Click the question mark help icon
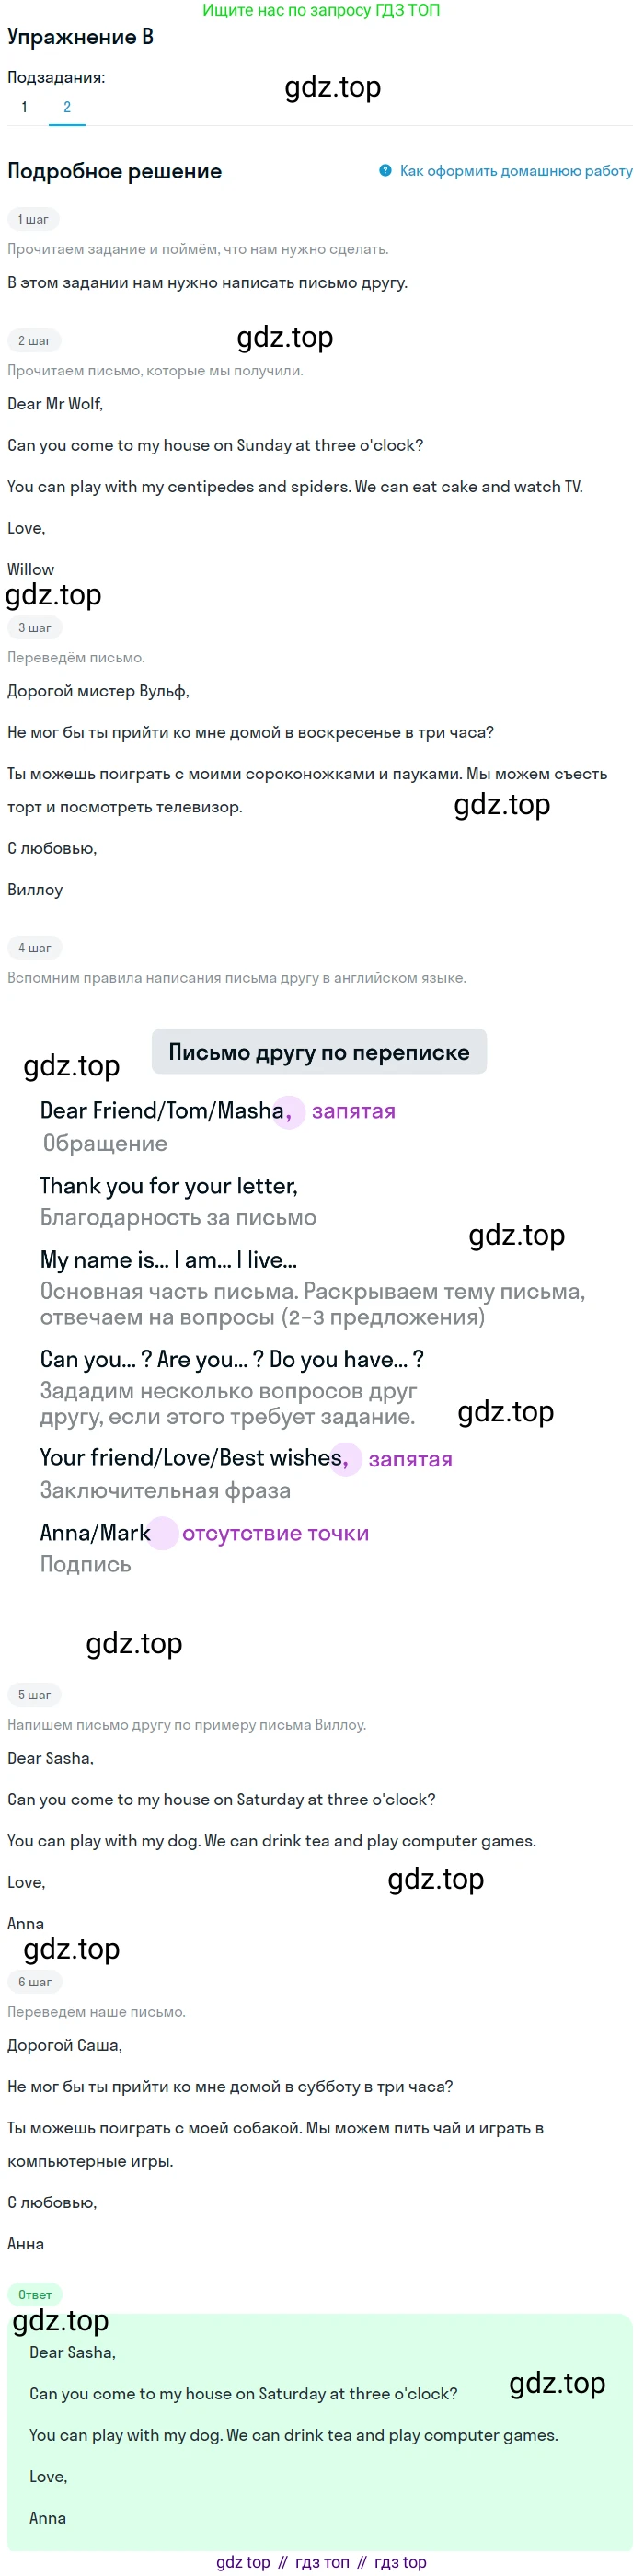 click(x=385, y=170)
